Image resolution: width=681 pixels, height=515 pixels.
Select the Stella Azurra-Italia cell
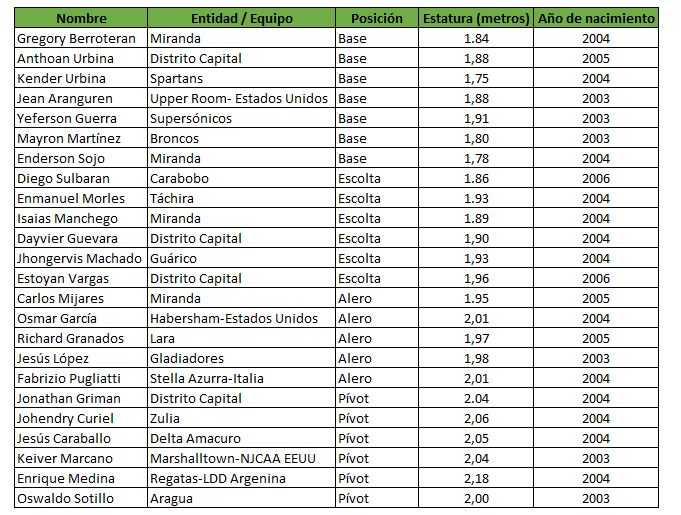click(241, 378)
